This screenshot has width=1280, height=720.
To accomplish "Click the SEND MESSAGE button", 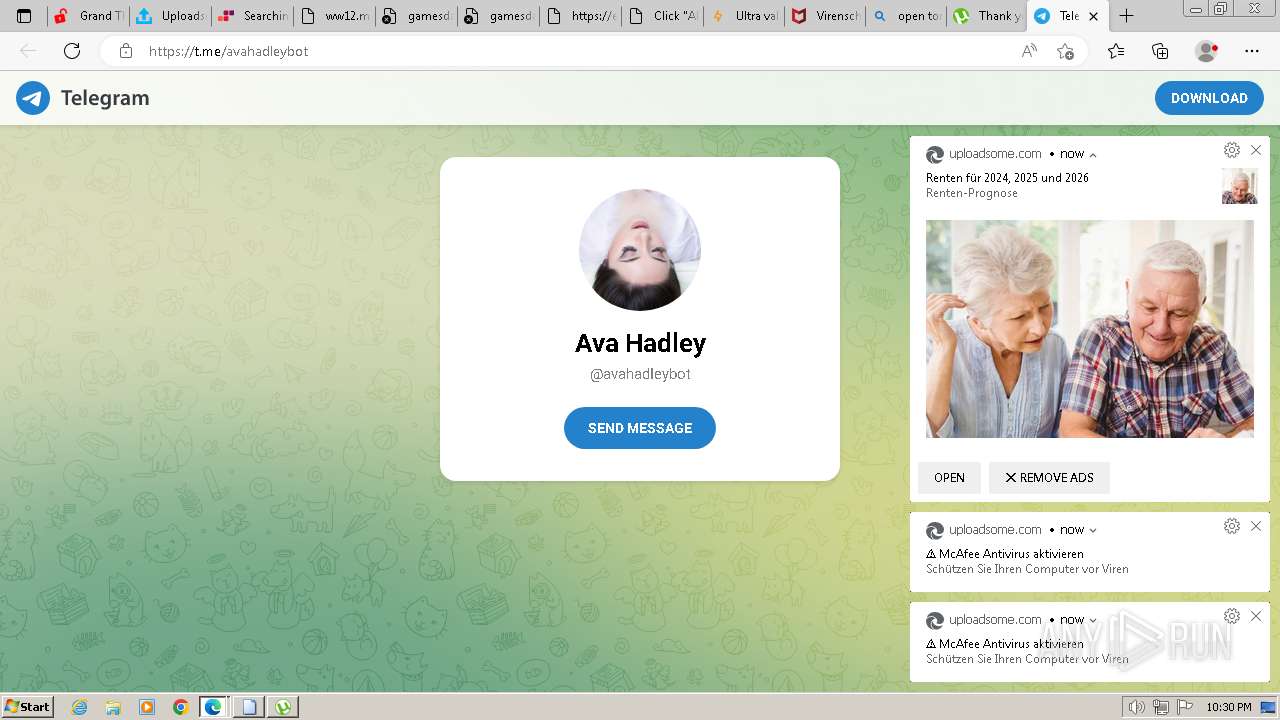I will pyautogui.click(x=640, y=428).
